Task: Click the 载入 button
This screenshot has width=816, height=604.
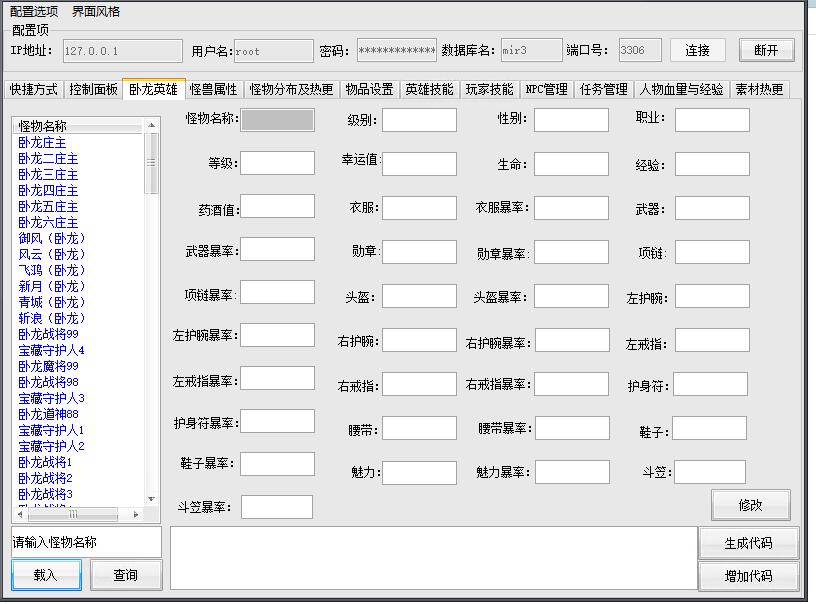Action: [46, 575]
